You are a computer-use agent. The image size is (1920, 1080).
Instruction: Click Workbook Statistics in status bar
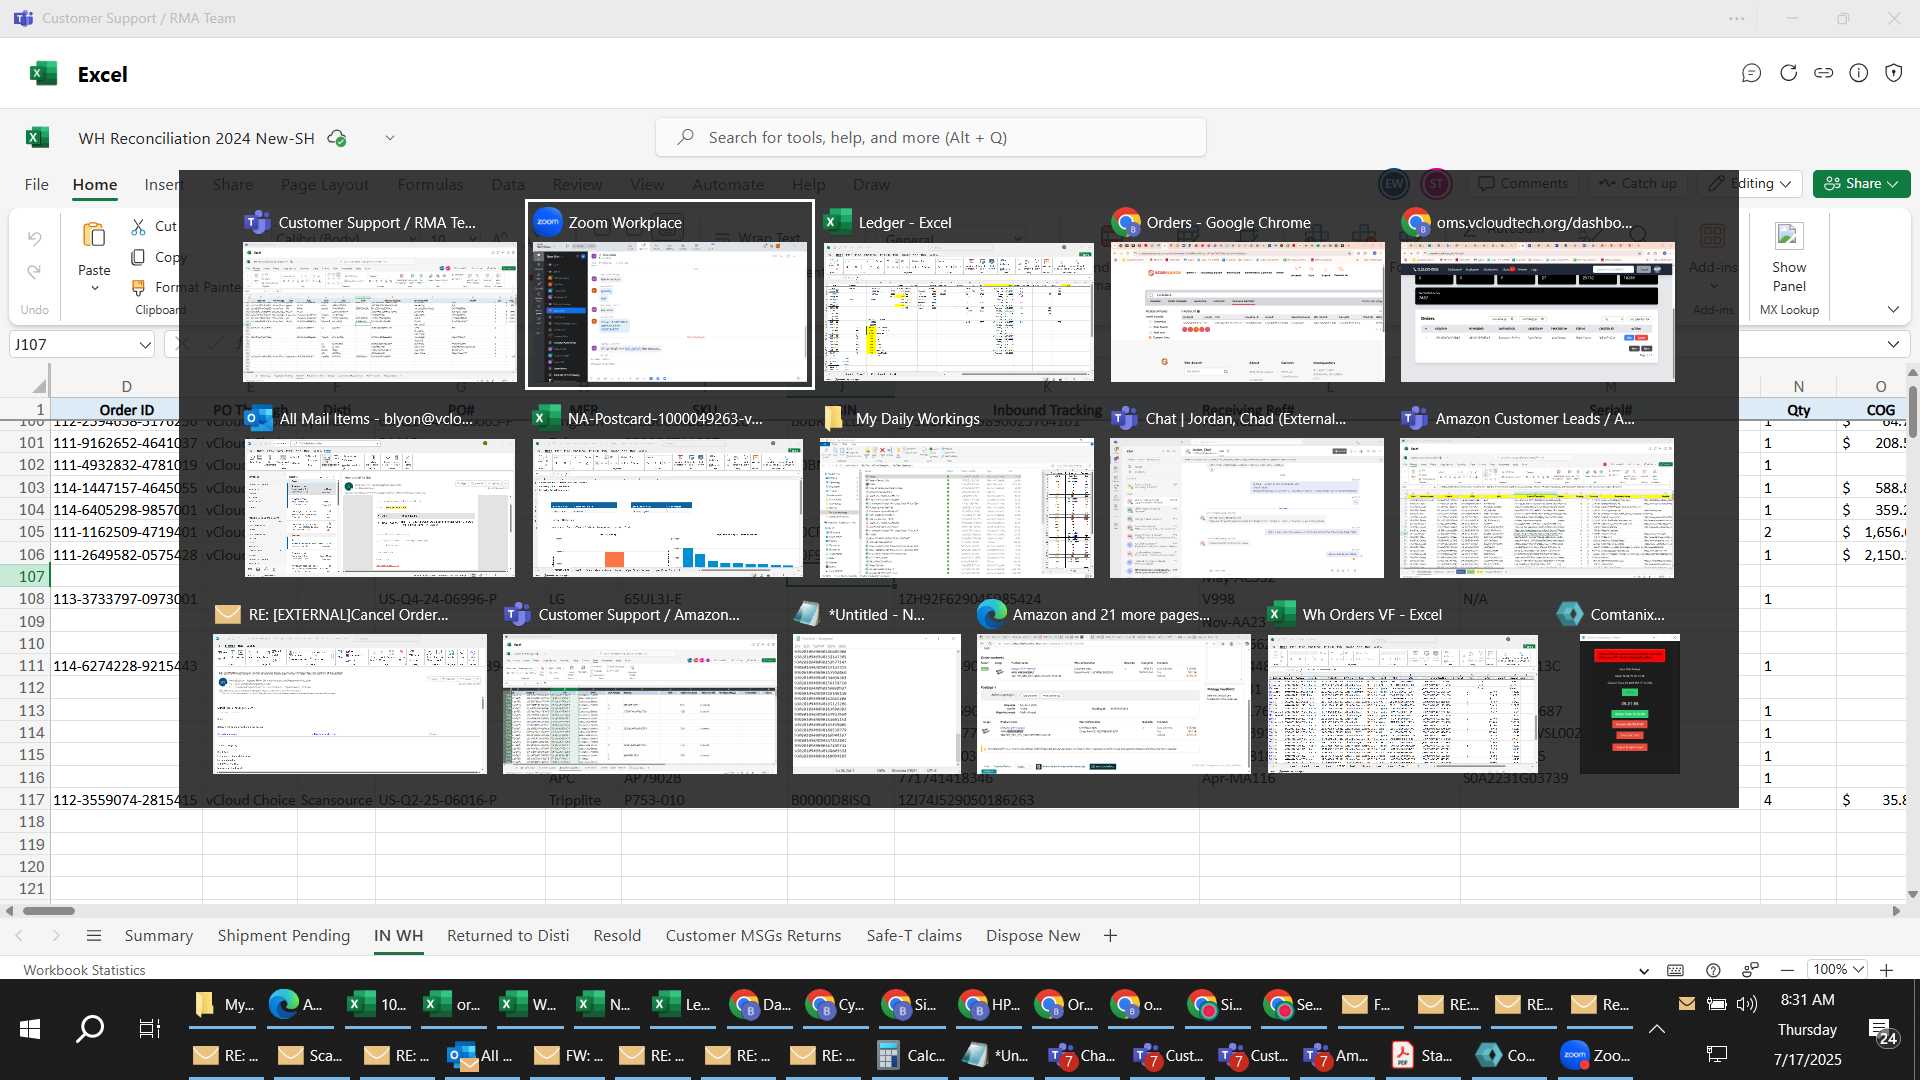(x=84, y=970)
